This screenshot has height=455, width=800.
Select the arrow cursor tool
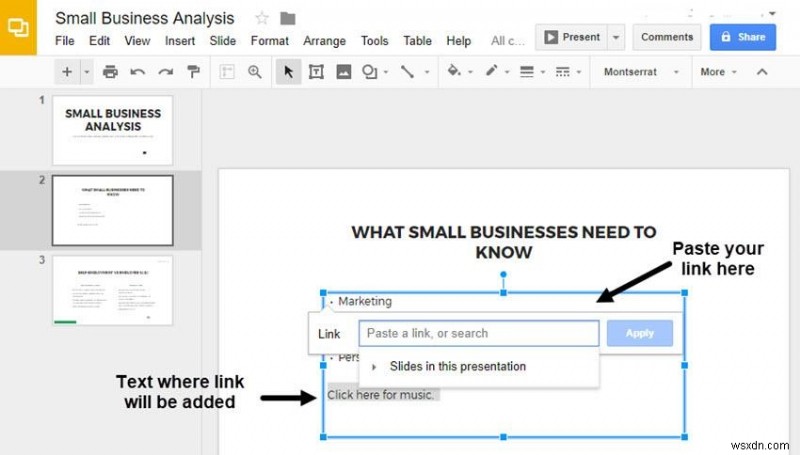pos(288,72)
